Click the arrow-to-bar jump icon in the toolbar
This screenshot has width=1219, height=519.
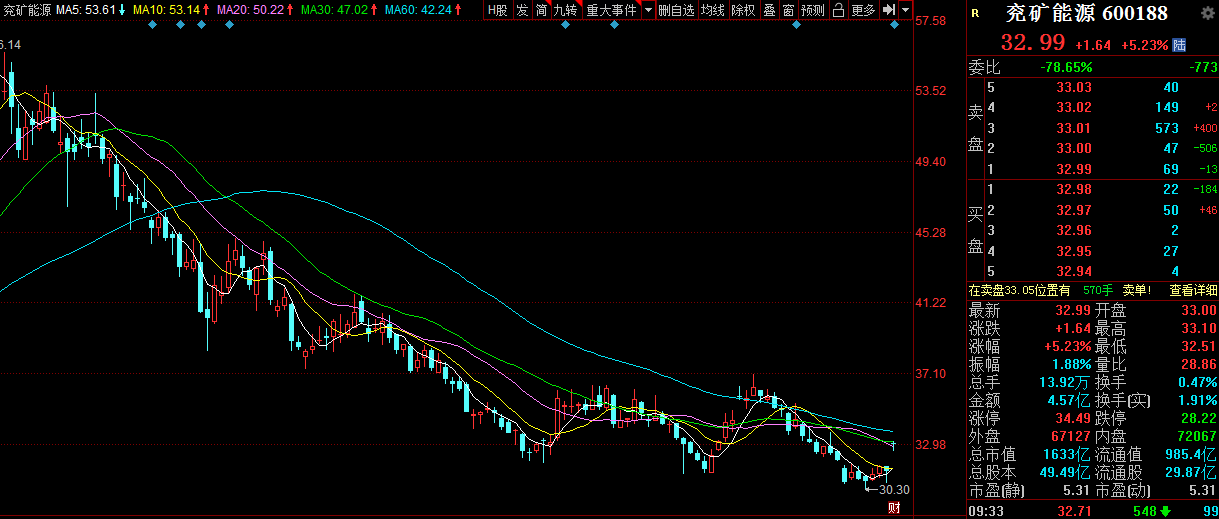888,10
